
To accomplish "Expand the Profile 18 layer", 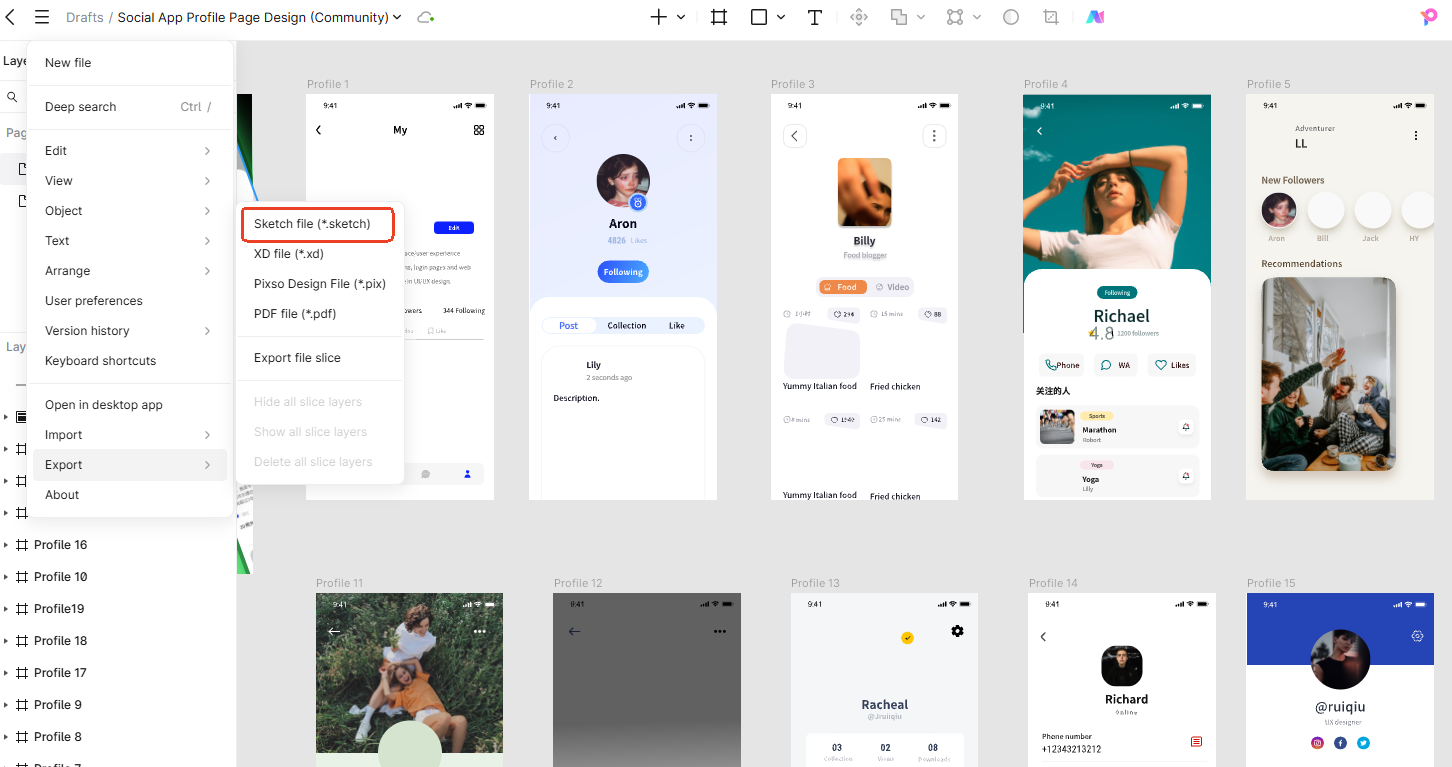I will click(6, 641).
